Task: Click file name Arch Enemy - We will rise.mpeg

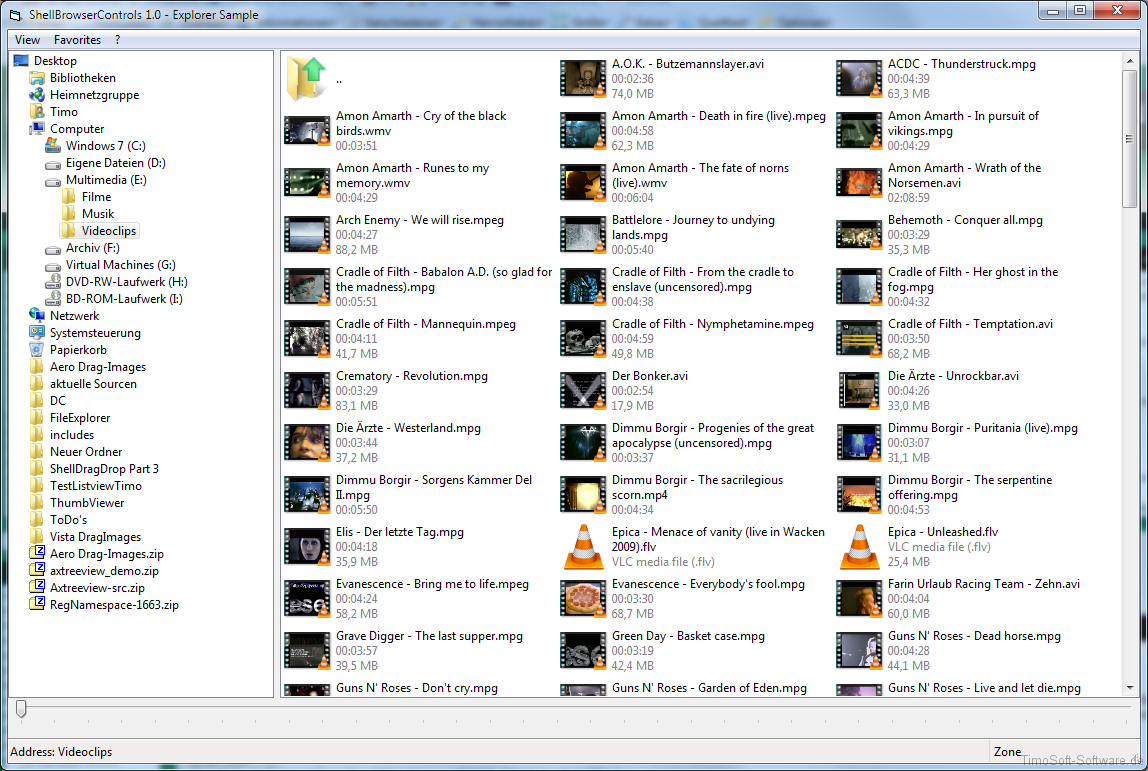Action: 420,220
